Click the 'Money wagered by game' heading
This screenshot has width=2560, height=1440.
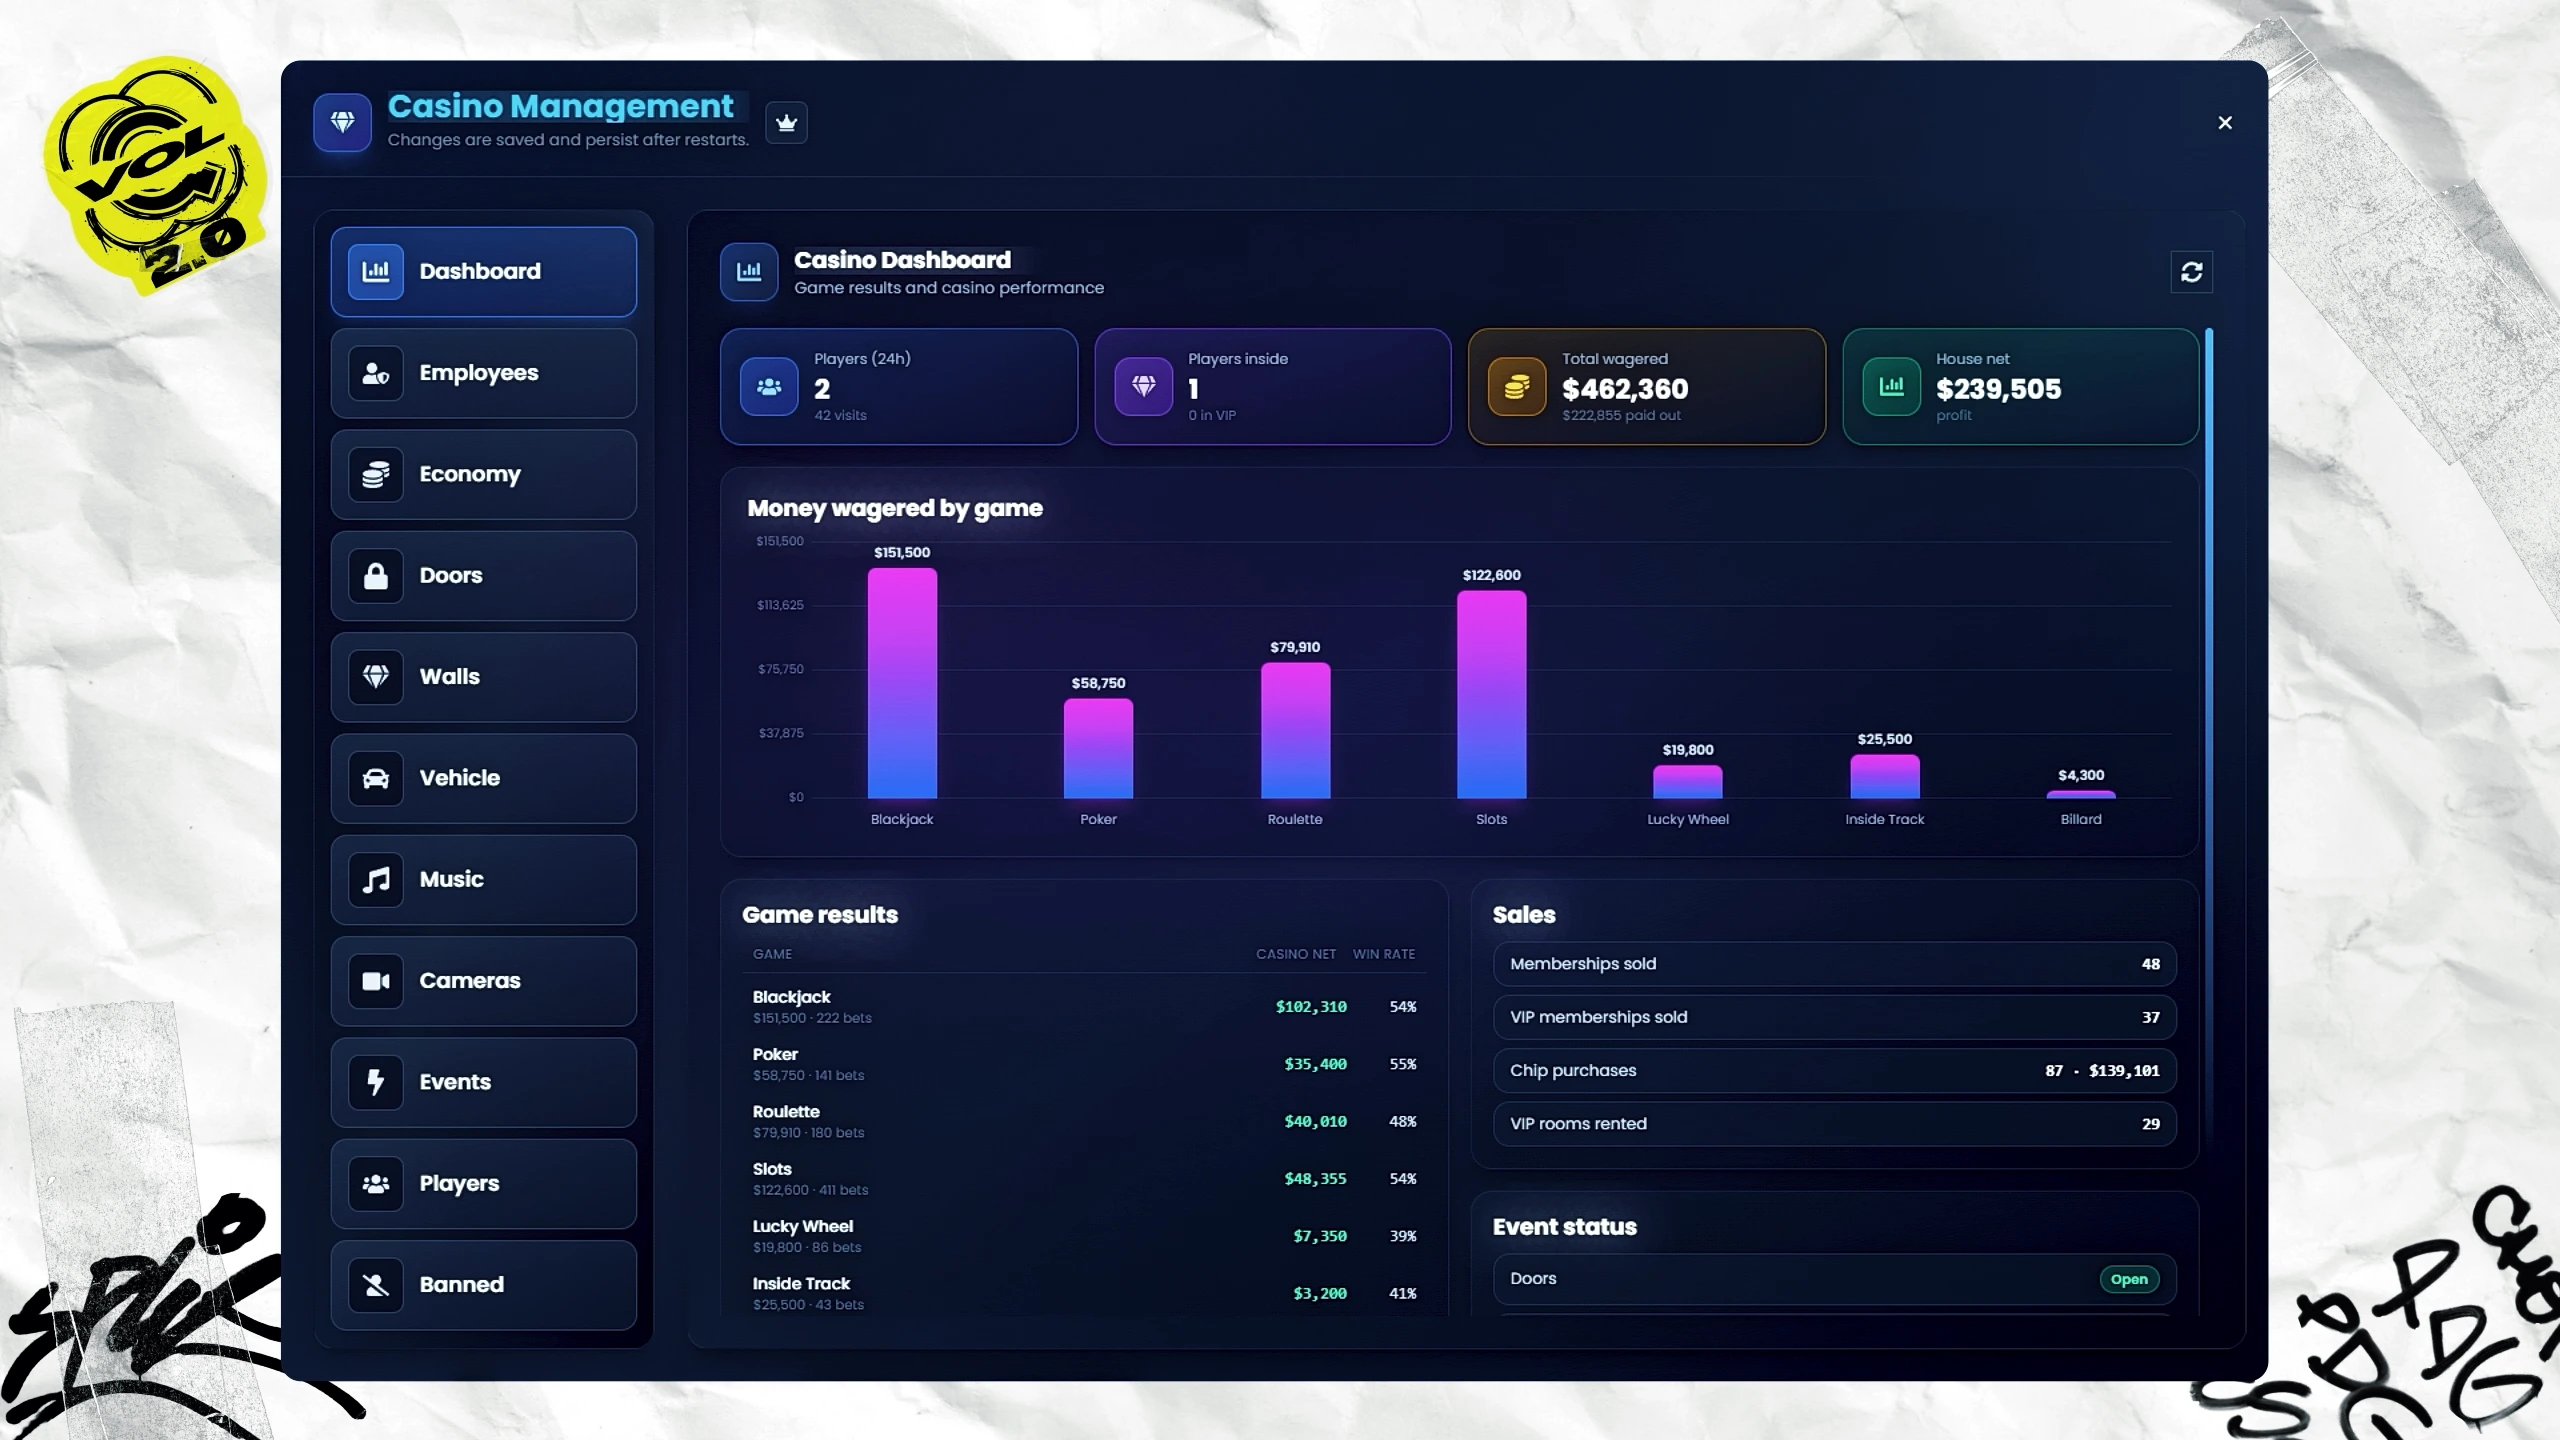tap(895, 509)
